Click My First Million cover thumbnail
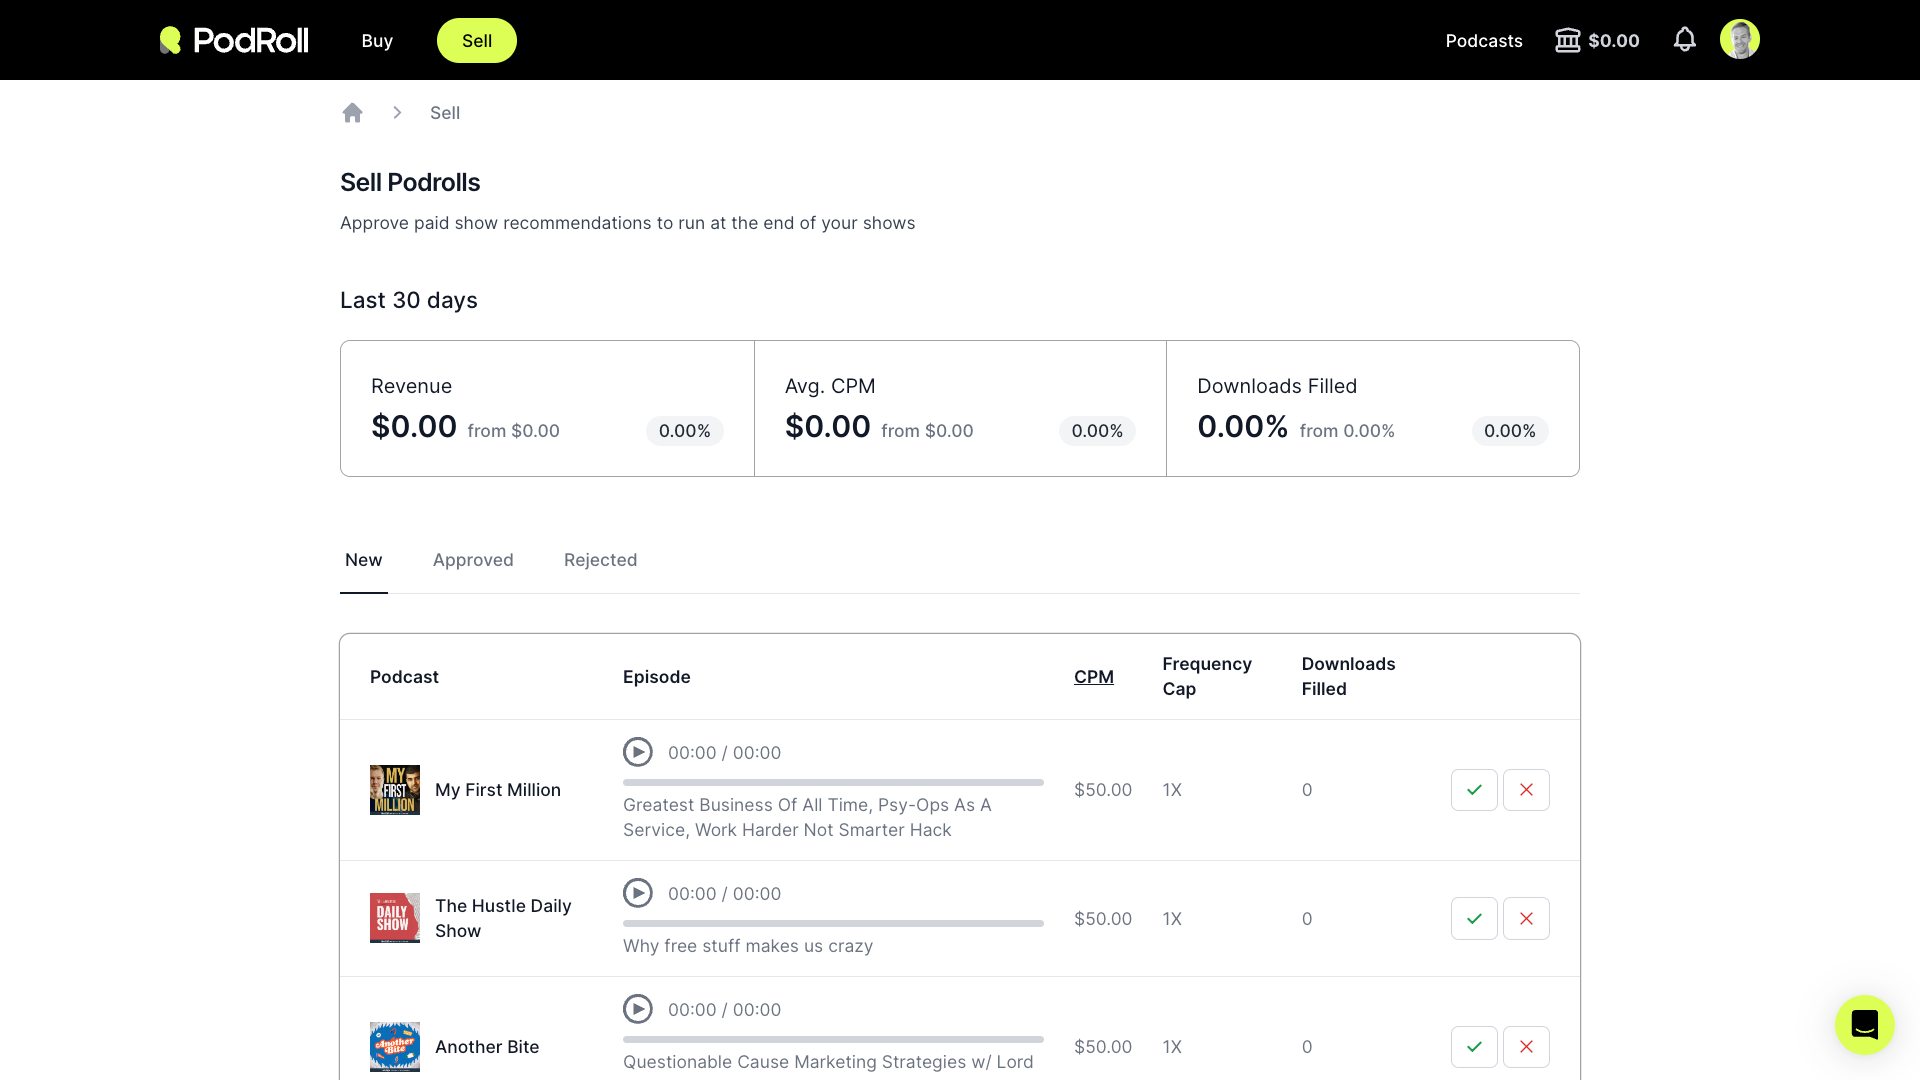This screenshot has width=1920, height=1080. pos(395,790)
